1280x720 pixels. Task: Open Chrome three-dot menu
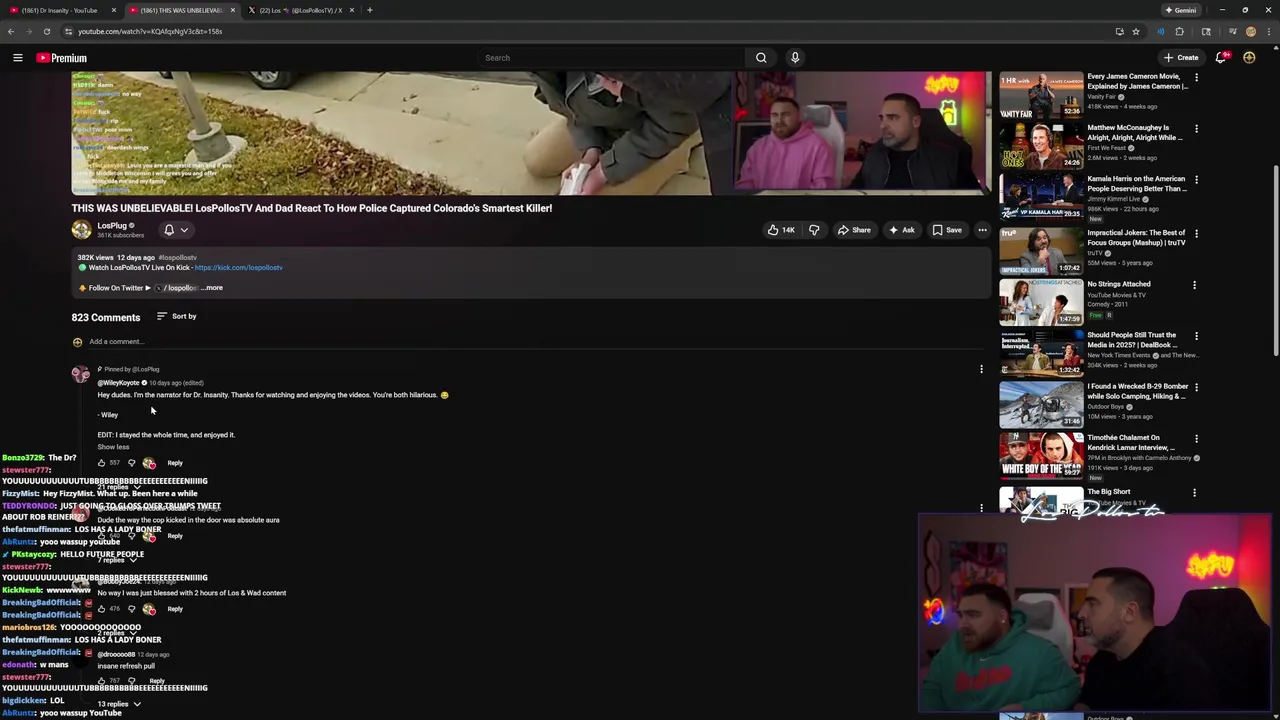point(1269,31)
